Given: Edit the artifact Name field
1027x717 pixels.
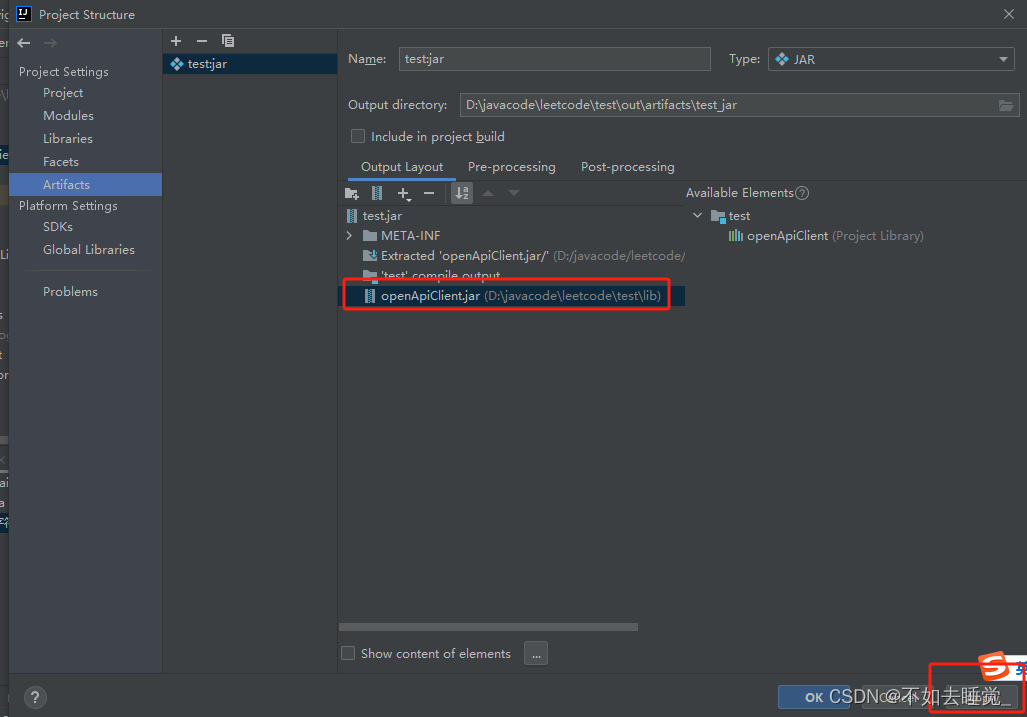Looking at the screenshot, I should coord(554,59).
